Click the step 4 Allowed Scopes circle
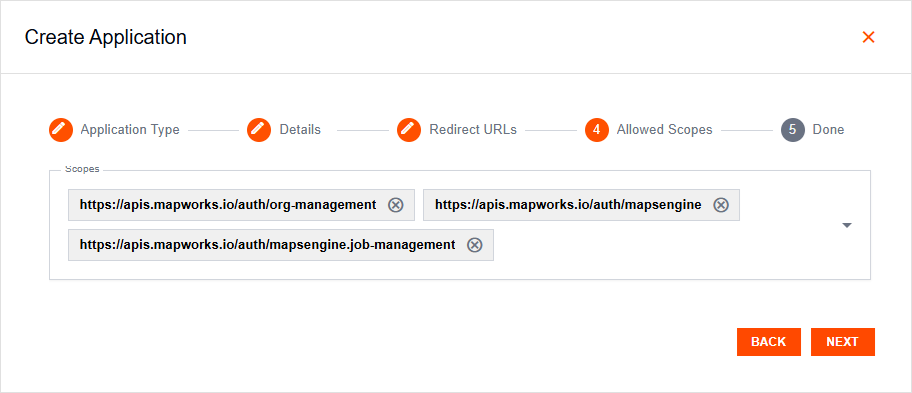912x393 pixels. coord(597,130)
